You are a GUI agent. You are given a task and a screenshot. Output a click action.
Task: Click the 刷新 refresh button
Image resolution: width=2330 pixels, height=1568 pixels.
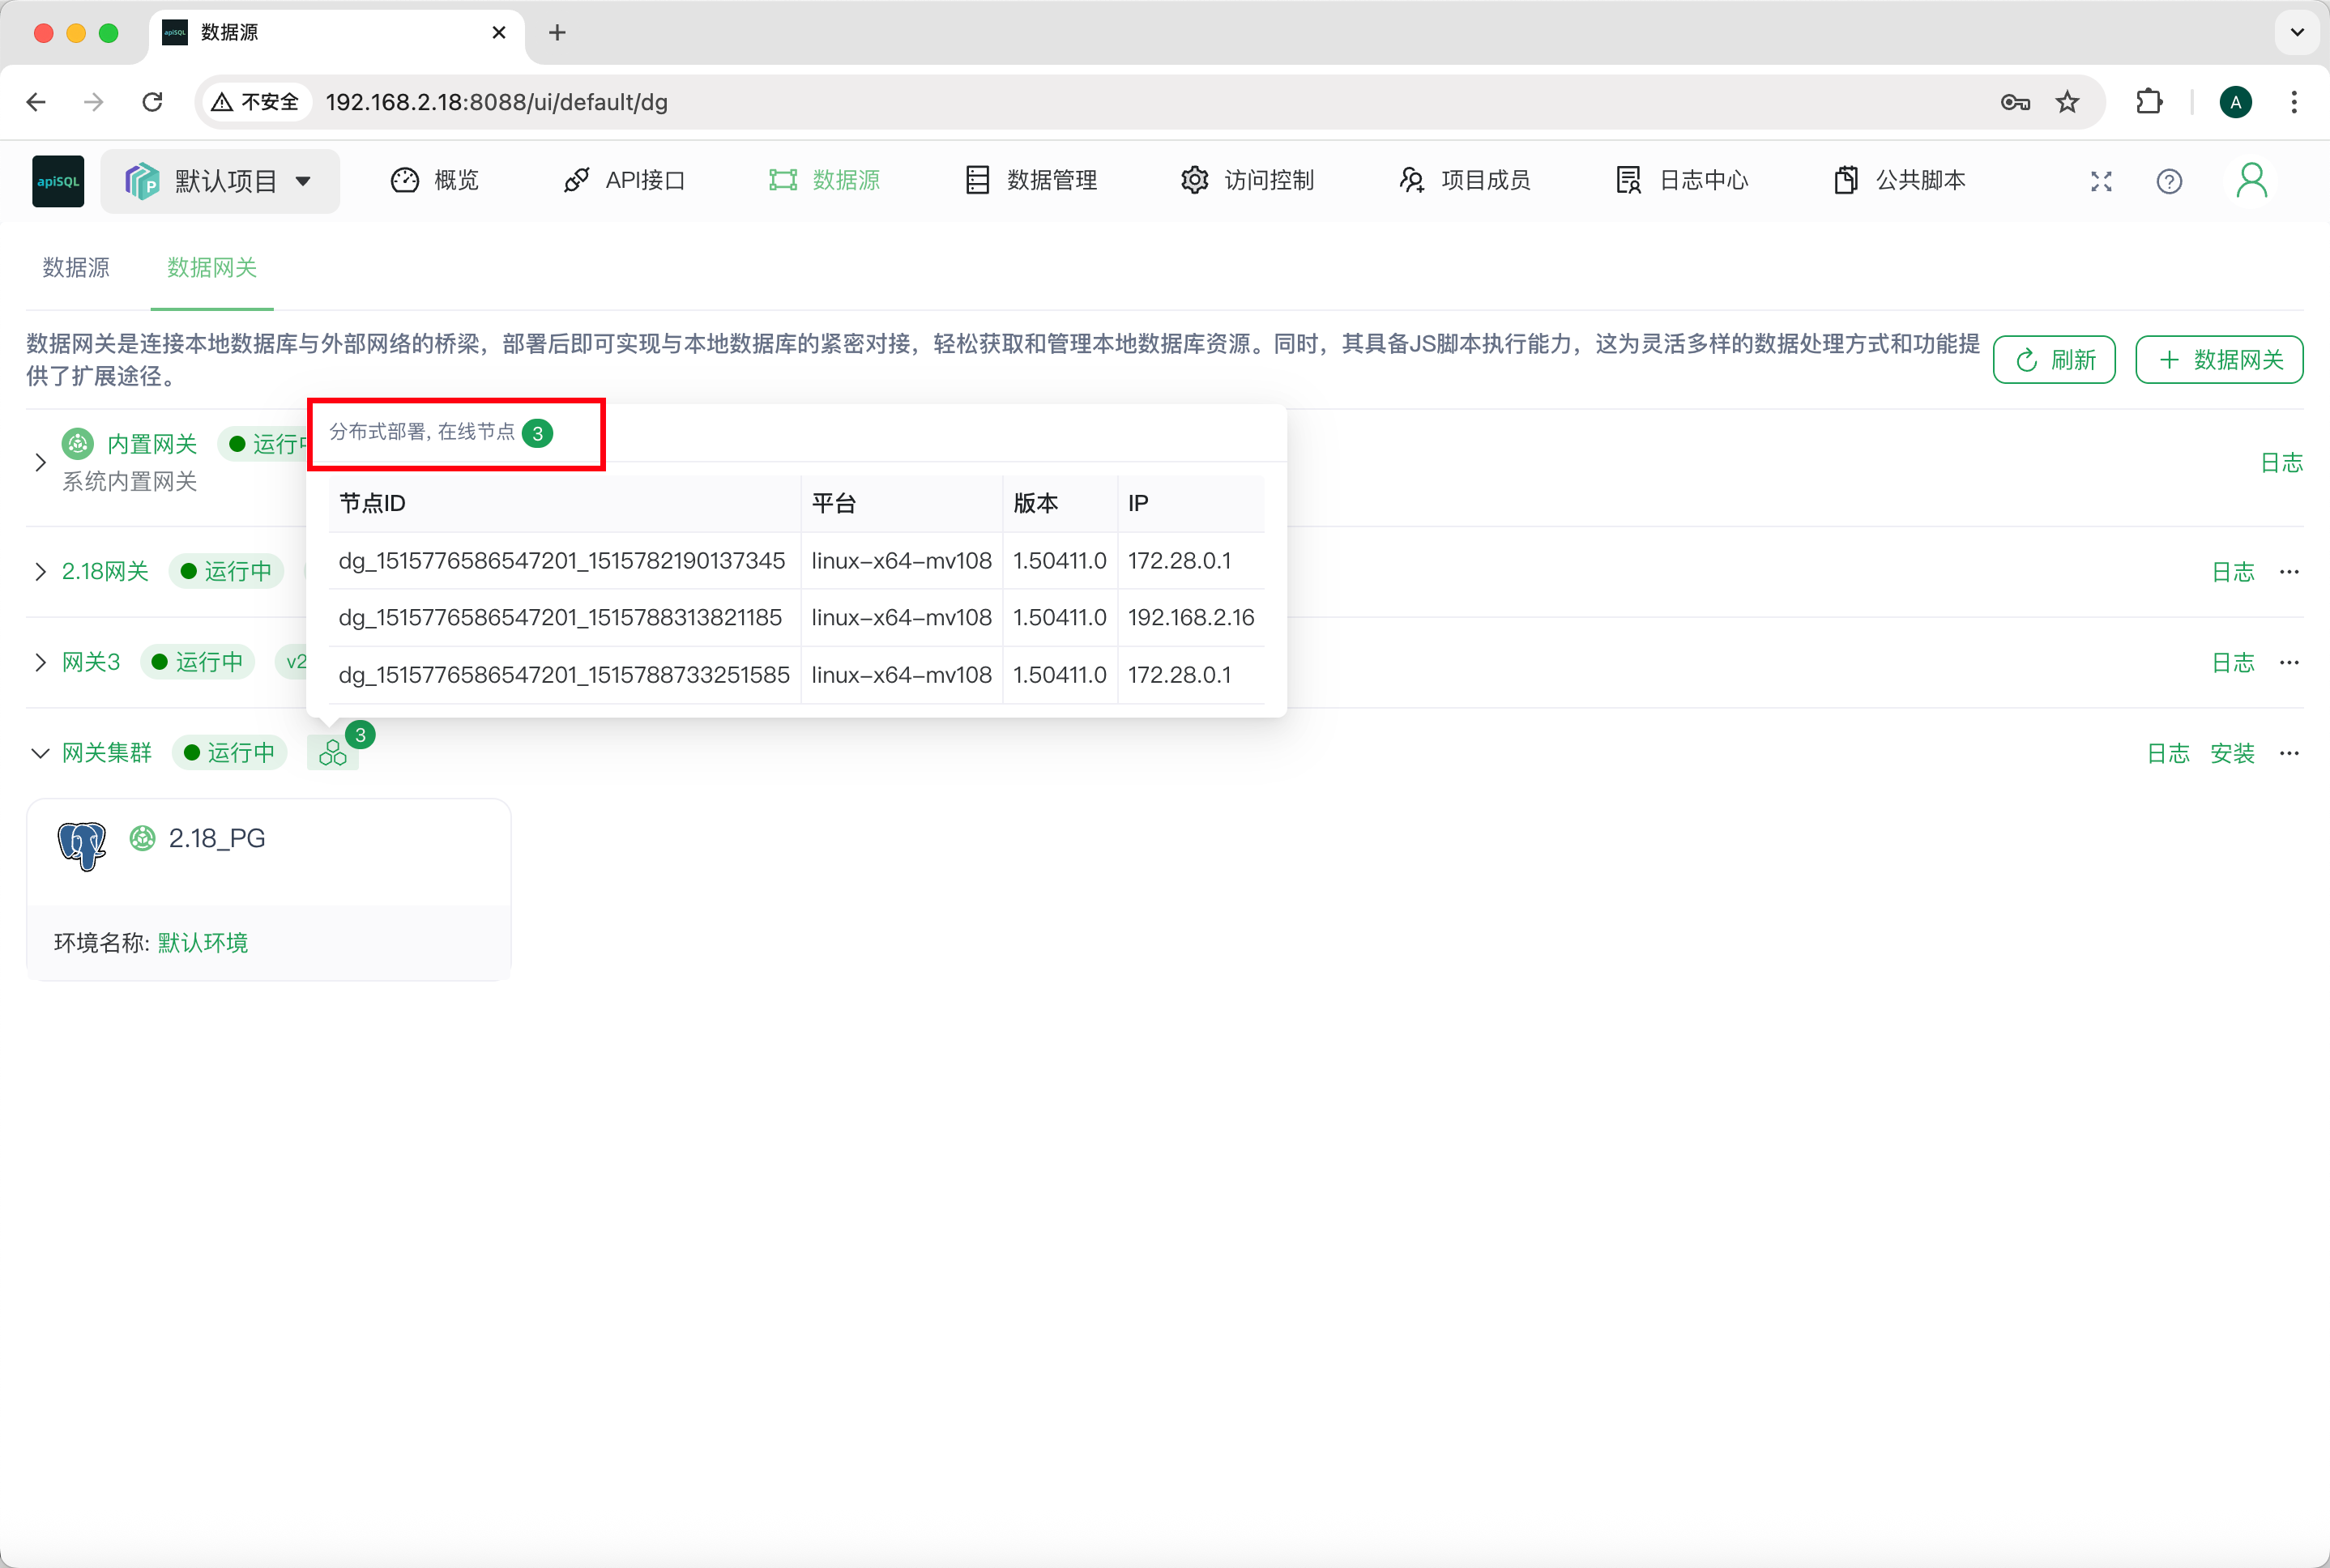2054,360
